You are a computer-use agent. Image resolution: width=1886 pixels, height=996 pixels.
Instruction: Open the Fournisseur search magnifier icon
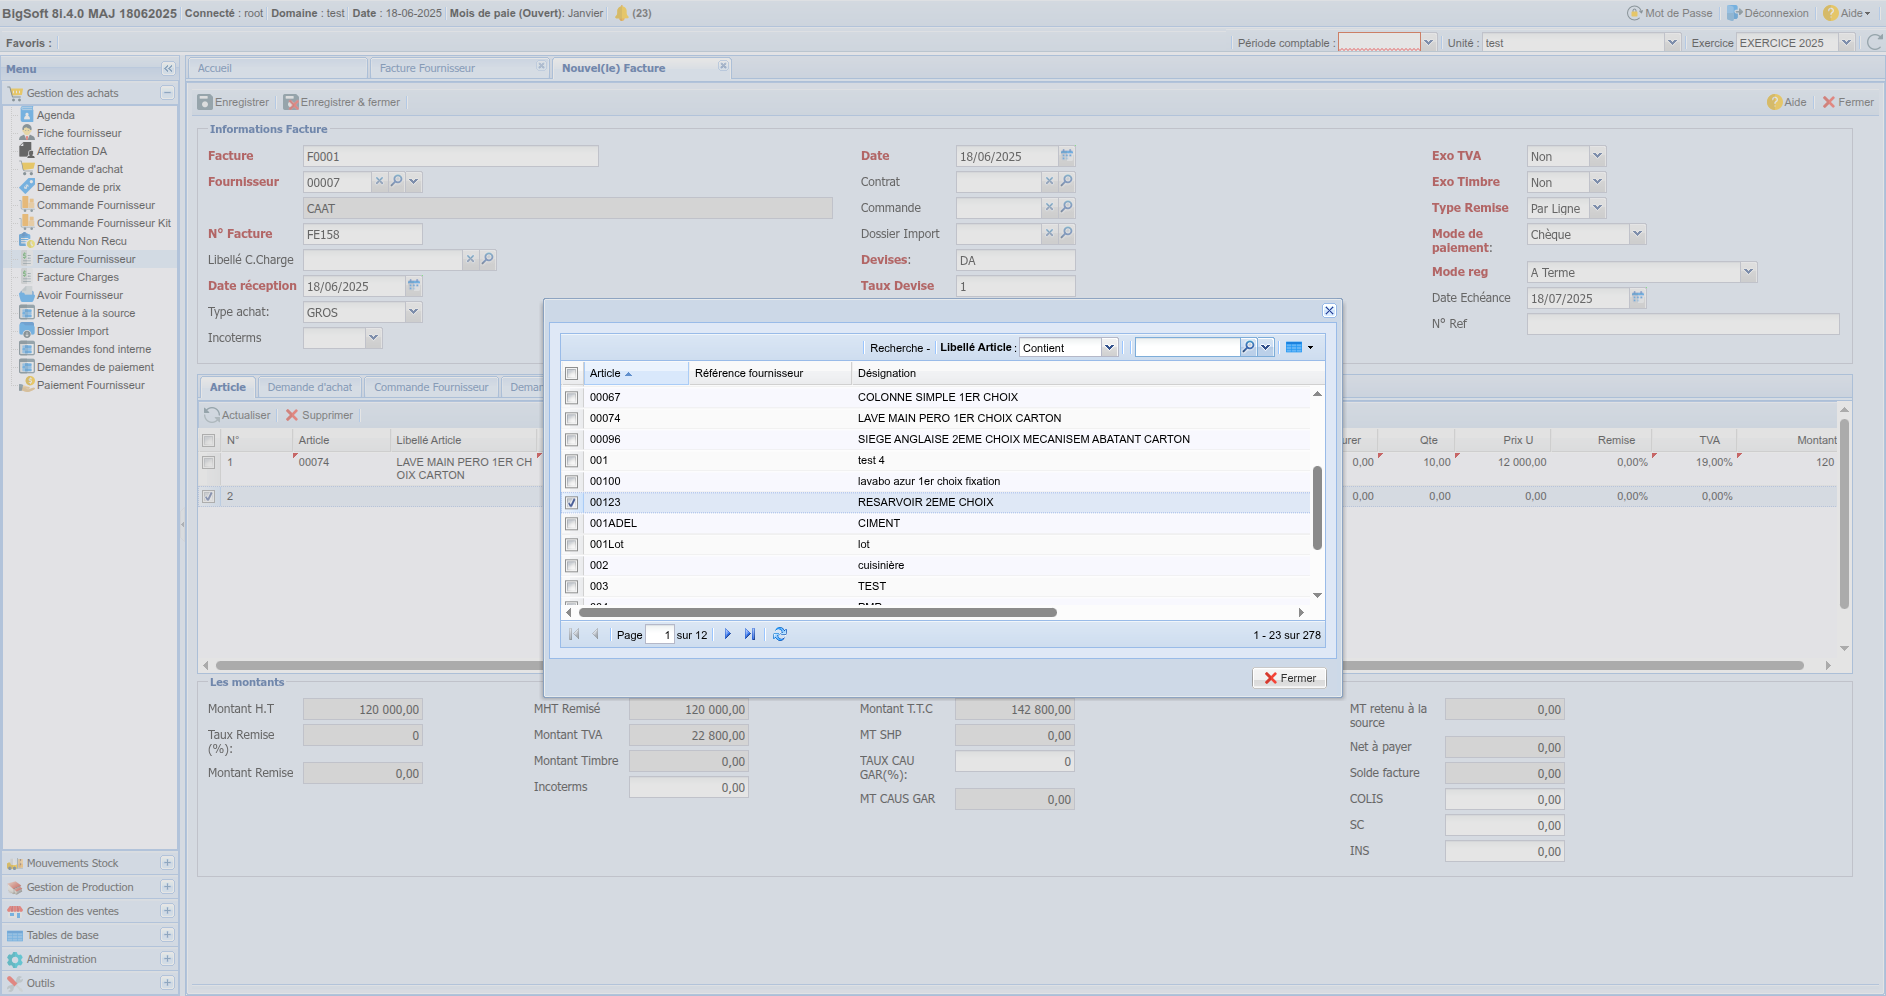[x=397, y=181]
